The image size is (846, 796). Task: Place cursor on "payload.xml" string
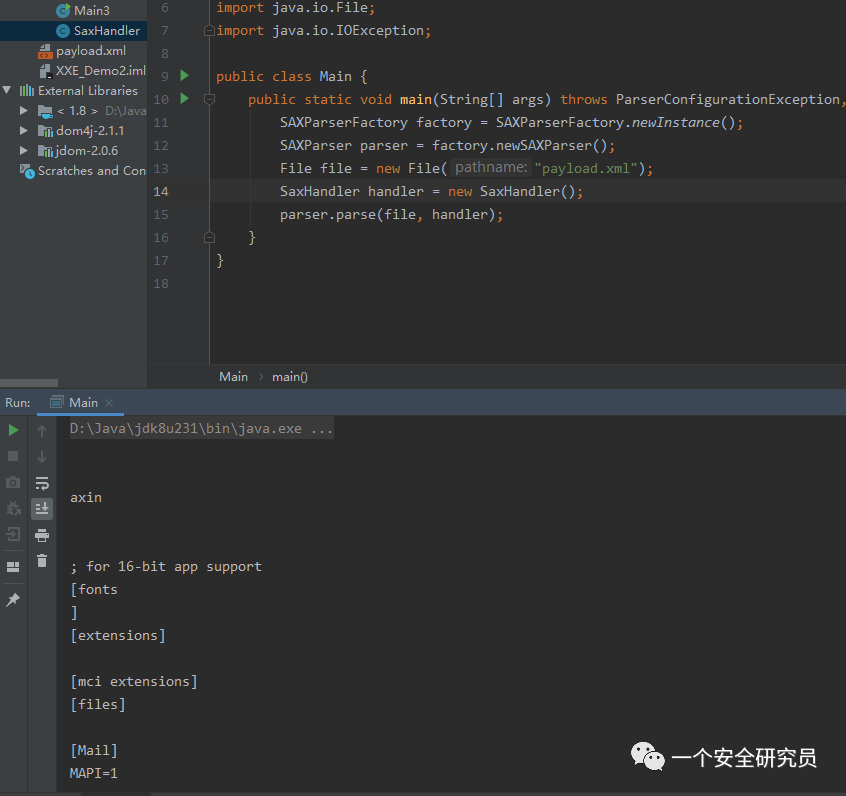[586, 168]
